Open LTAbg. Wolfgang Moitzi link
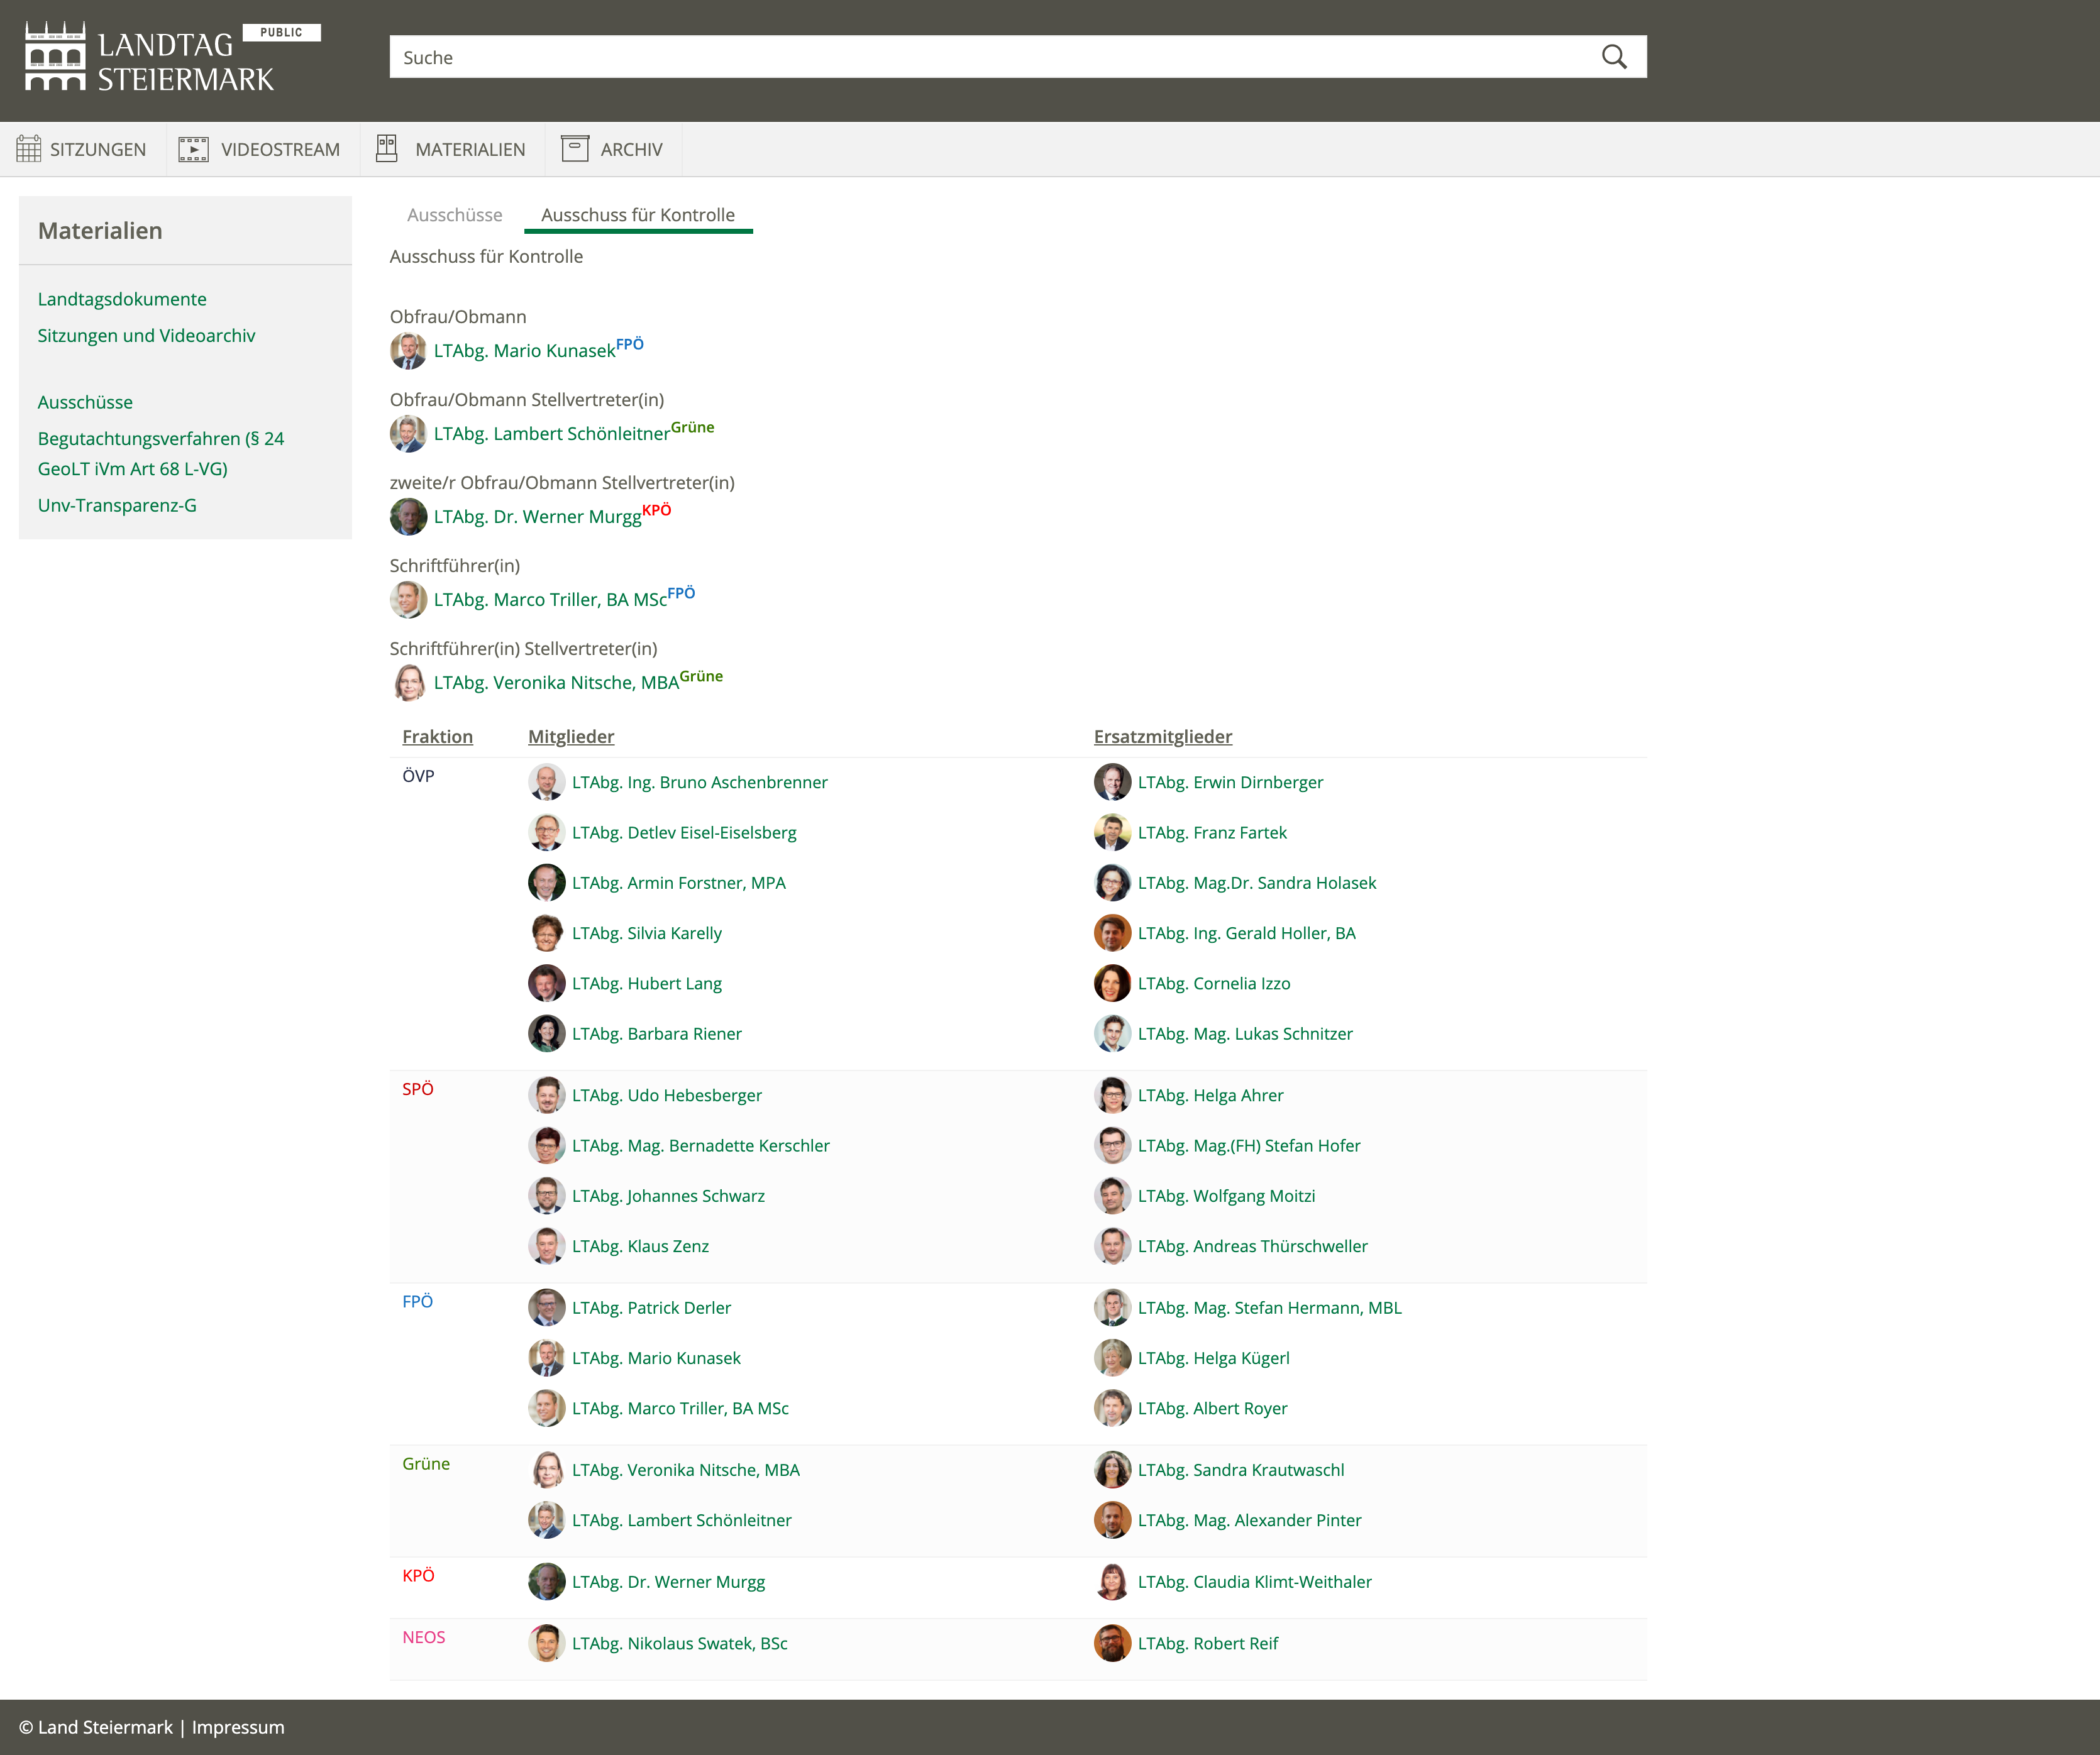This screenshot has width=2100, height=1755. click(x=1227, y=1196)
